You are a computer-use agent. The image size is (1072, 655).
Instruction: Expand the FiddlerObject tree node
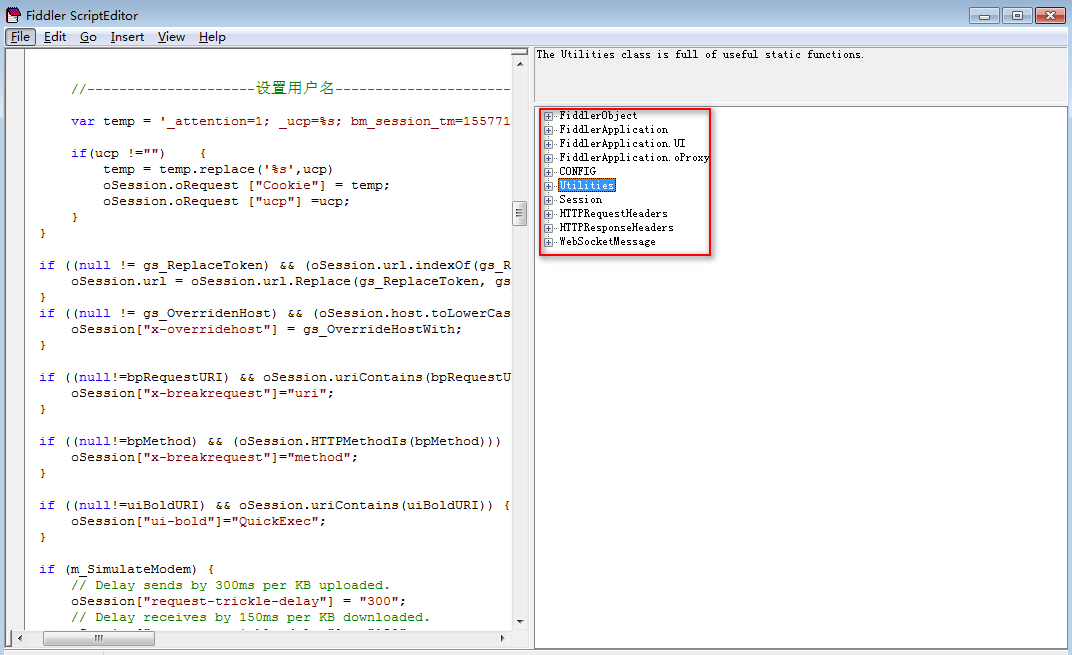point(548,116)
